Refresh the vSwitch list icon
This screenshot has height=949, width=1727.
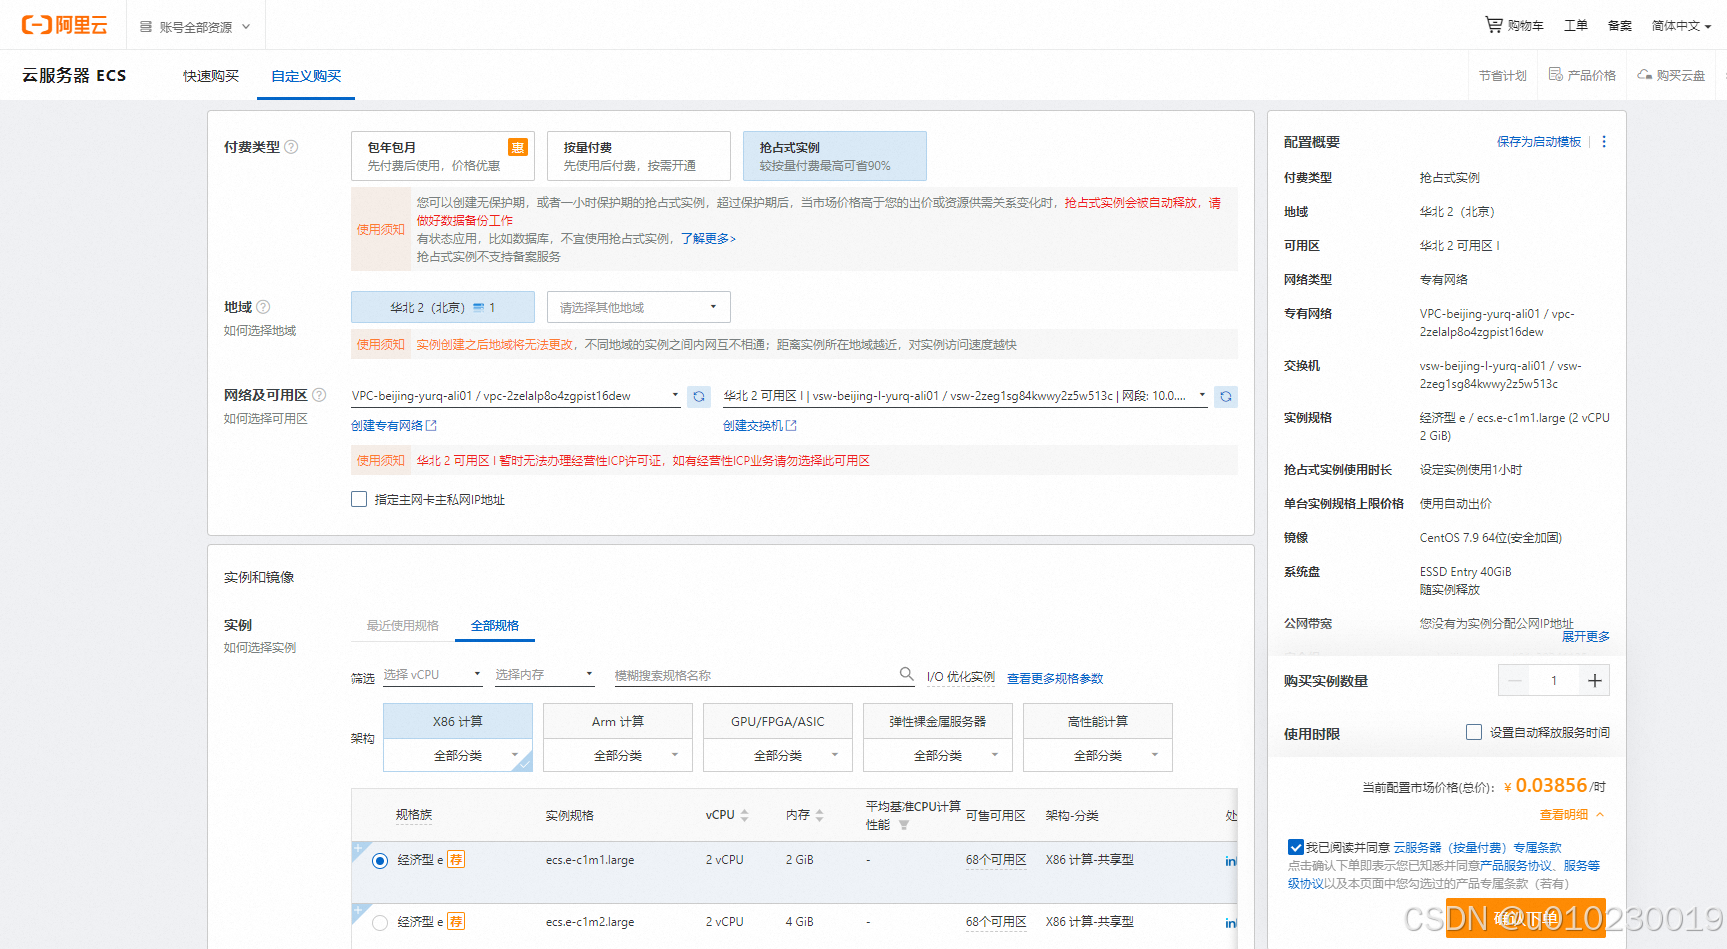1226,397
